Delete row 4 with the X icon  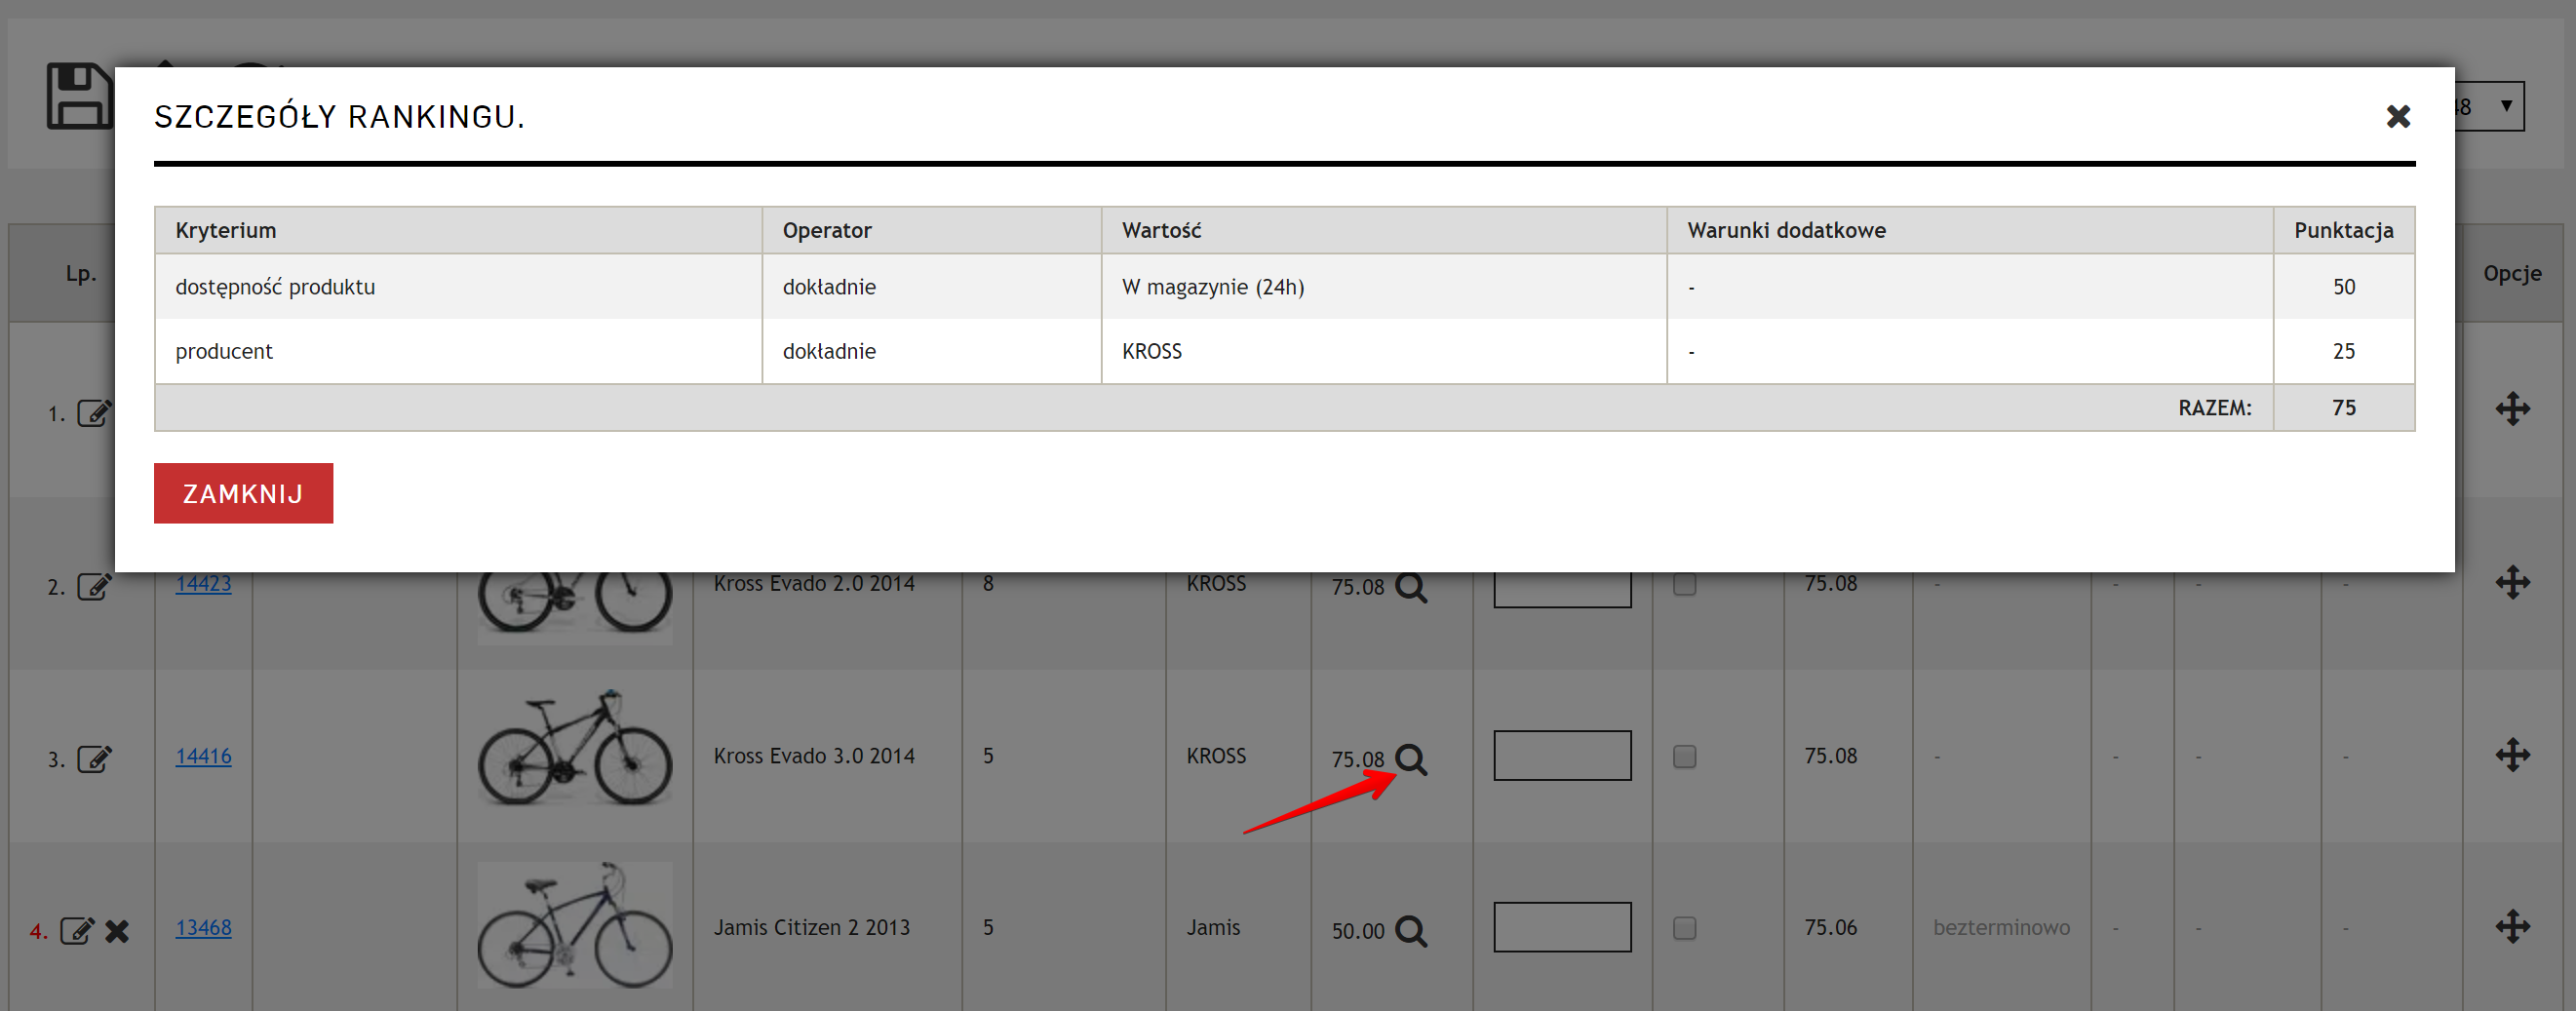tap(118, 931)
